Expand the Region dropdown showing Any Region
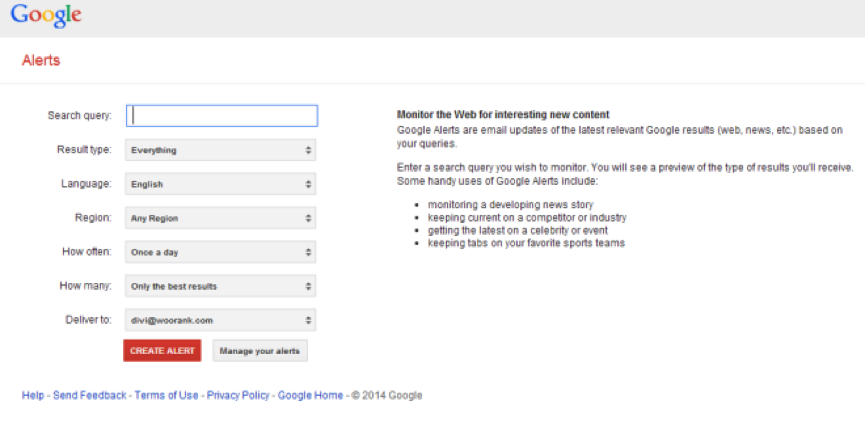Image resolution: width=865 pixels, height=432 pixels. (221, 218)
